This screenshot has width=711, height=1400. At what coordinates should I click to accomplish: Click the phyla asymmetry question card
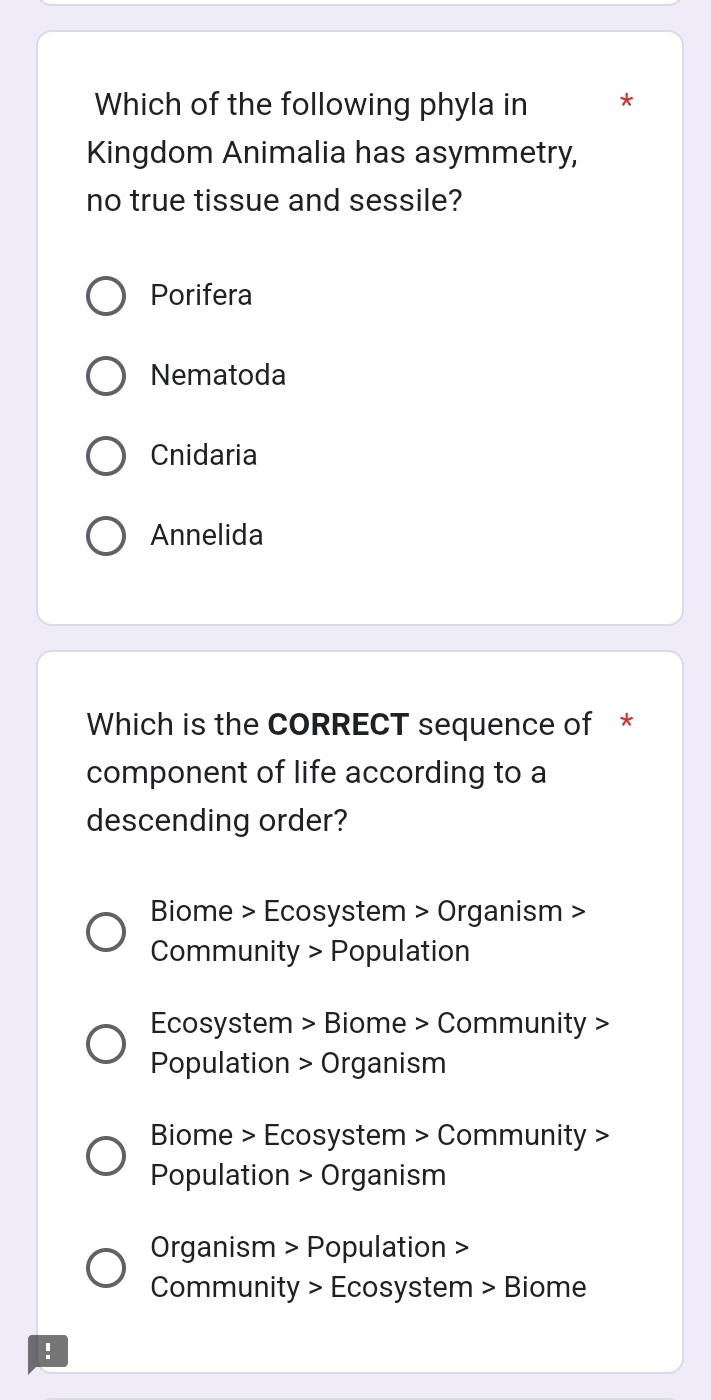point(360,325)
